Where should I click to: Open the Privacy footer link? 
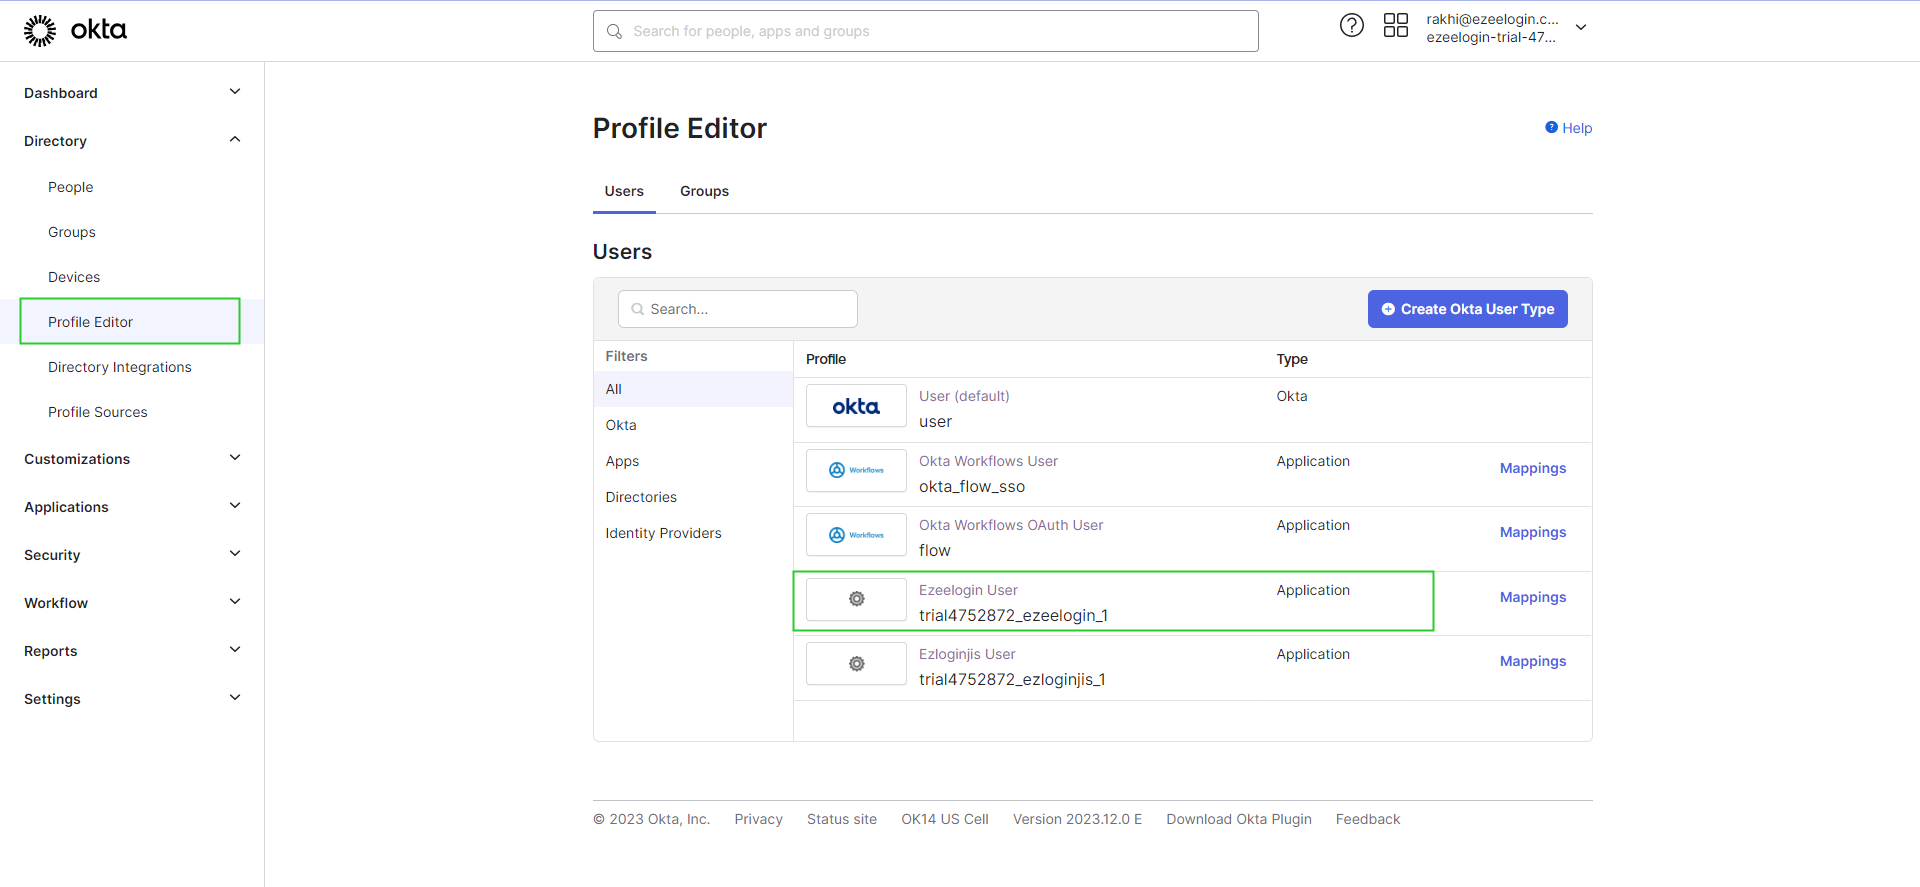pyautogui.click(x=758, y=819)
